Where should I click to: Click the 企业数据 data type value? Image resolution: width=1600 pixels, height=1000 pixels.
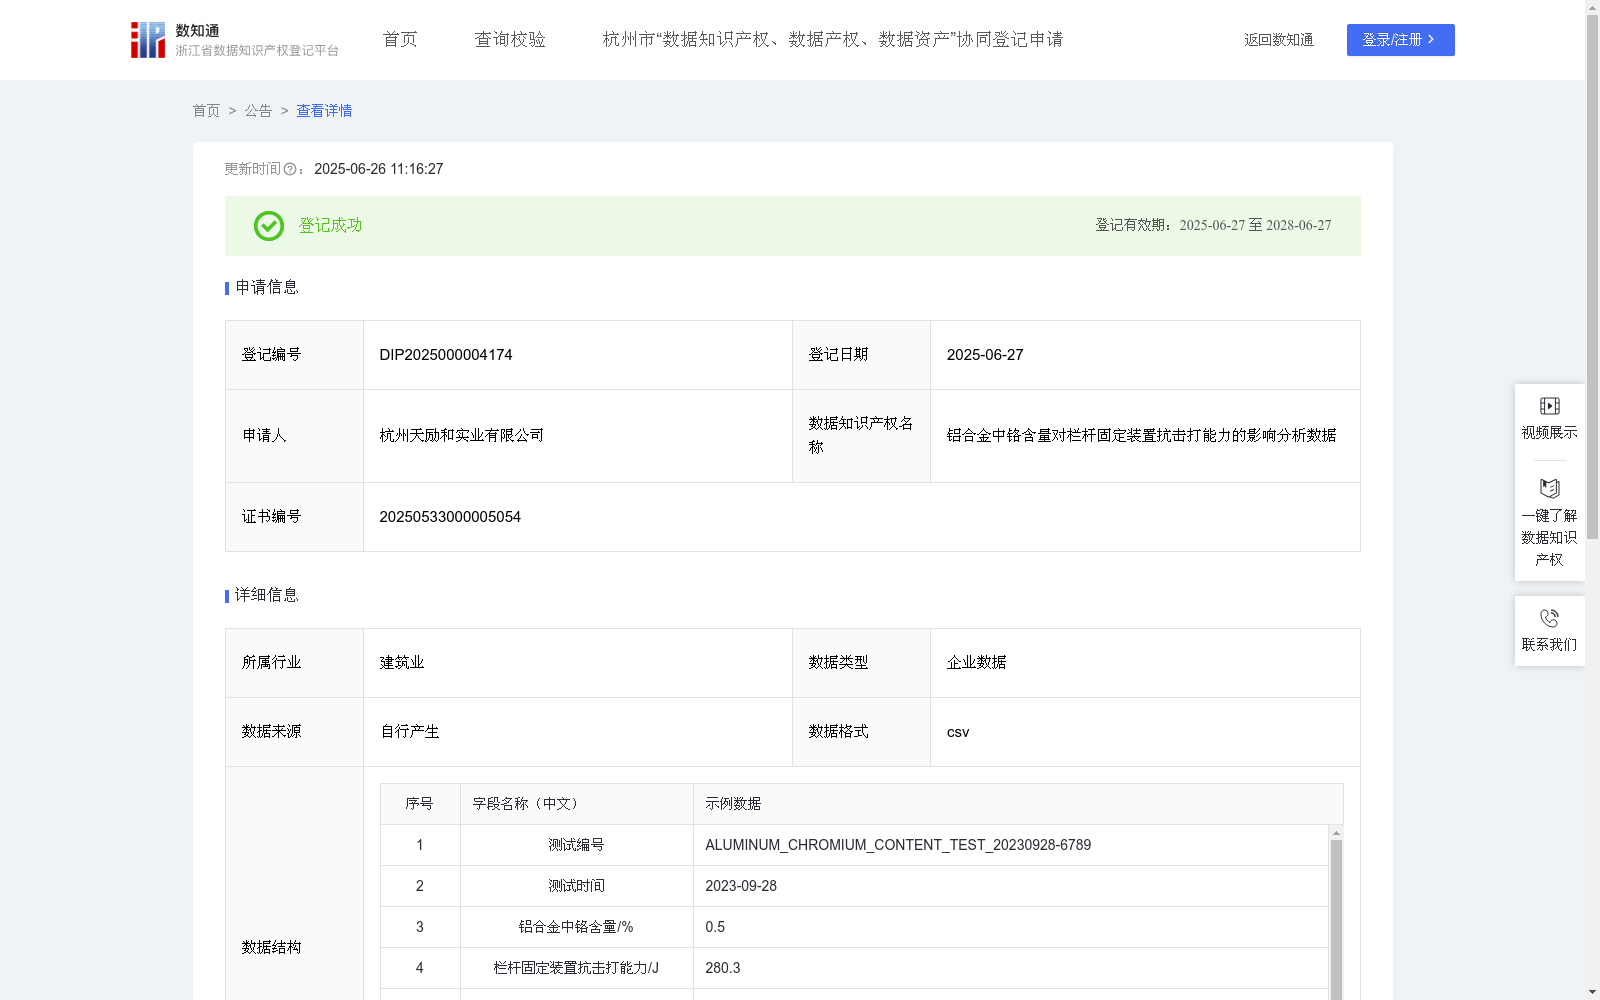(x=977, y=663)
